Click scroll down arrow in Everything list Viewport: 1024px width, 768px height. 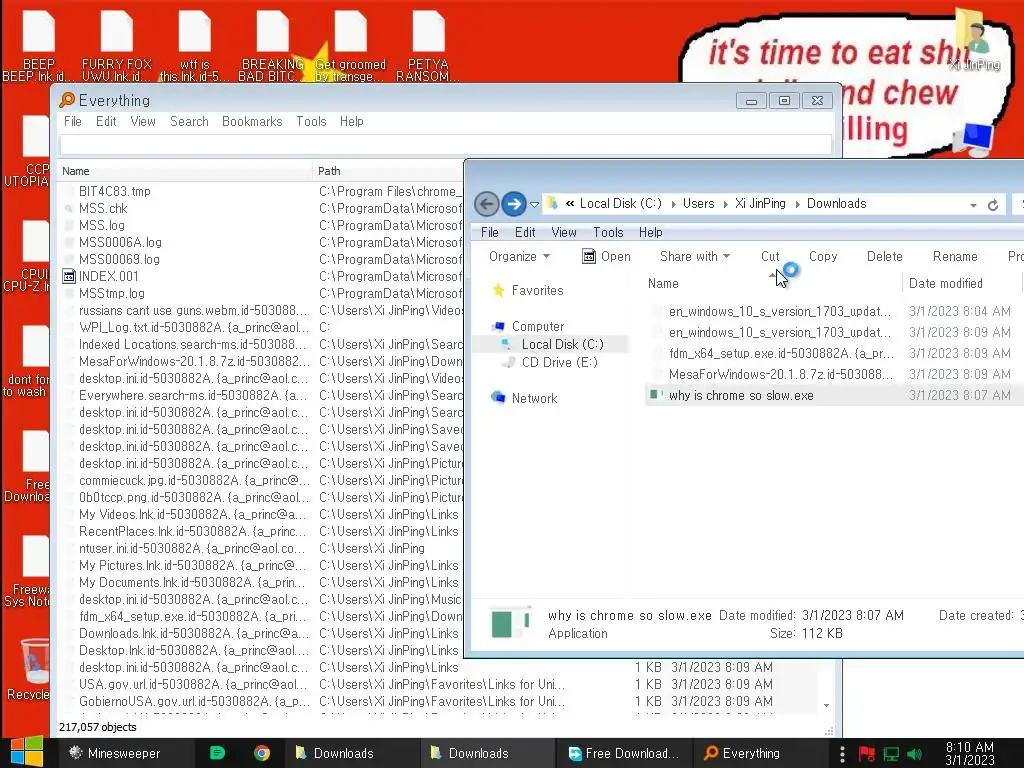(x=826, y=705)
